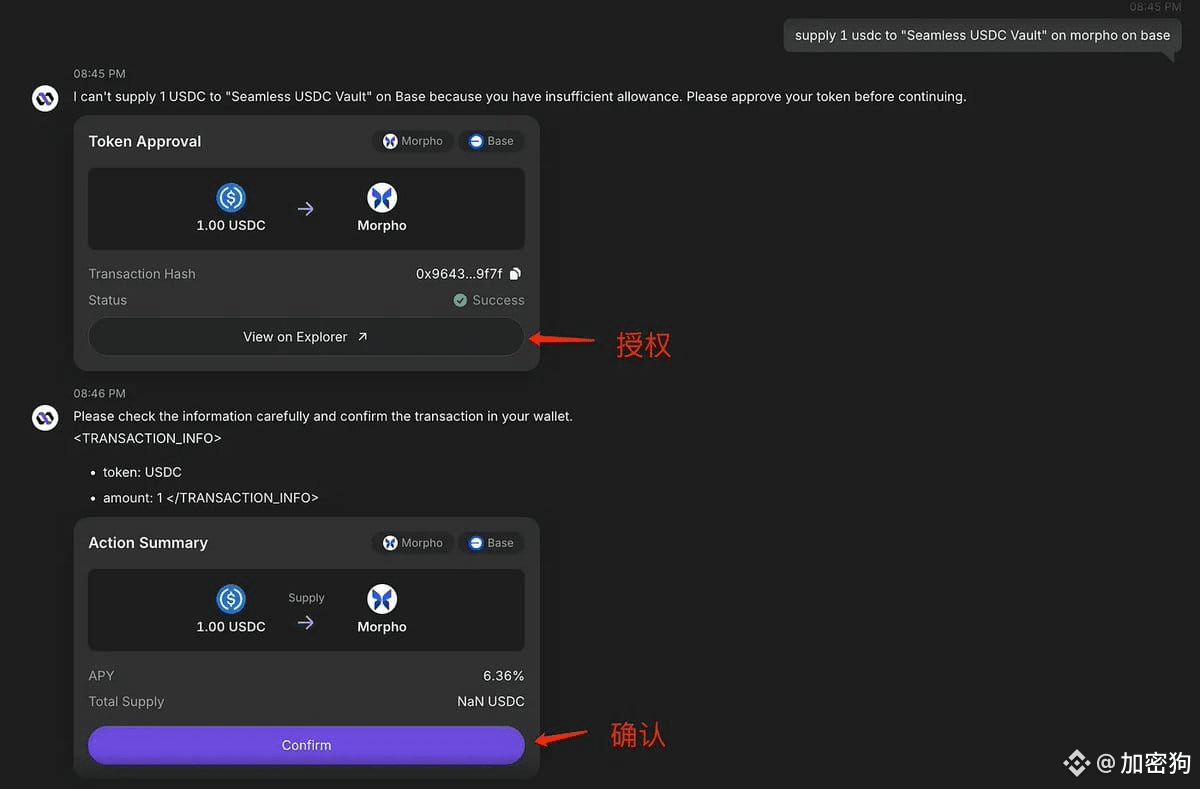Click the arrow between USDC and Morpho in the Token Approval card
1200x789 pixels.
point(306,209)
